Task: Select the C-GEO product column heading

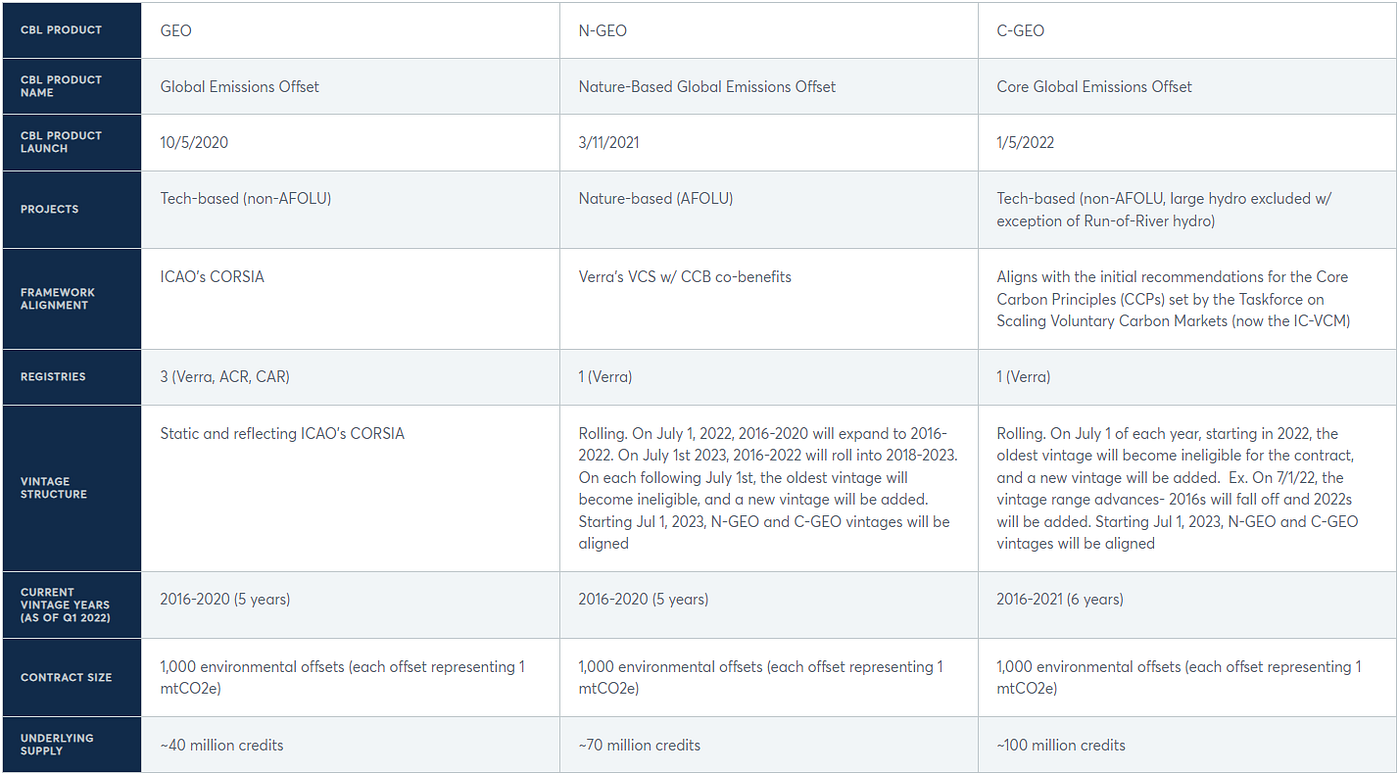Action: [x=1187, y=30]
